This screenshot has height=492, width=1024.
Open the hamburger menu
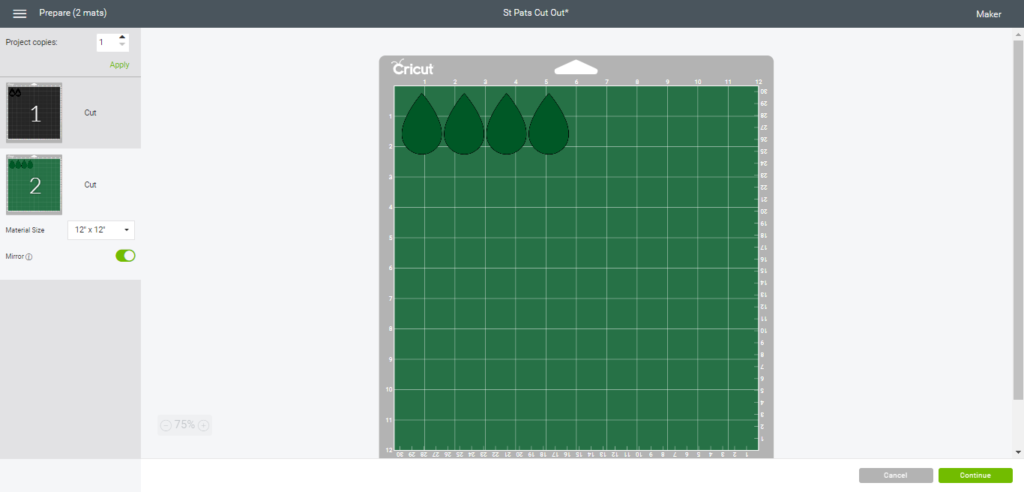point(19,14)
